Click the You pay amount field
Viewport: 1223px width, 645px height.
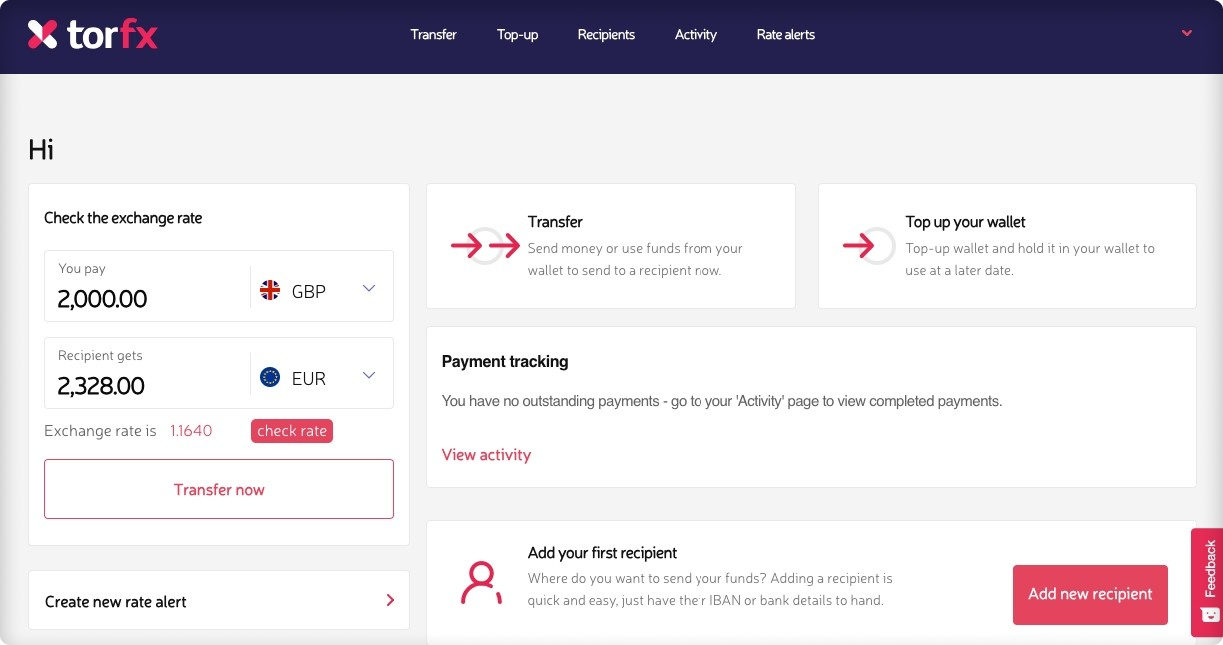147,286
